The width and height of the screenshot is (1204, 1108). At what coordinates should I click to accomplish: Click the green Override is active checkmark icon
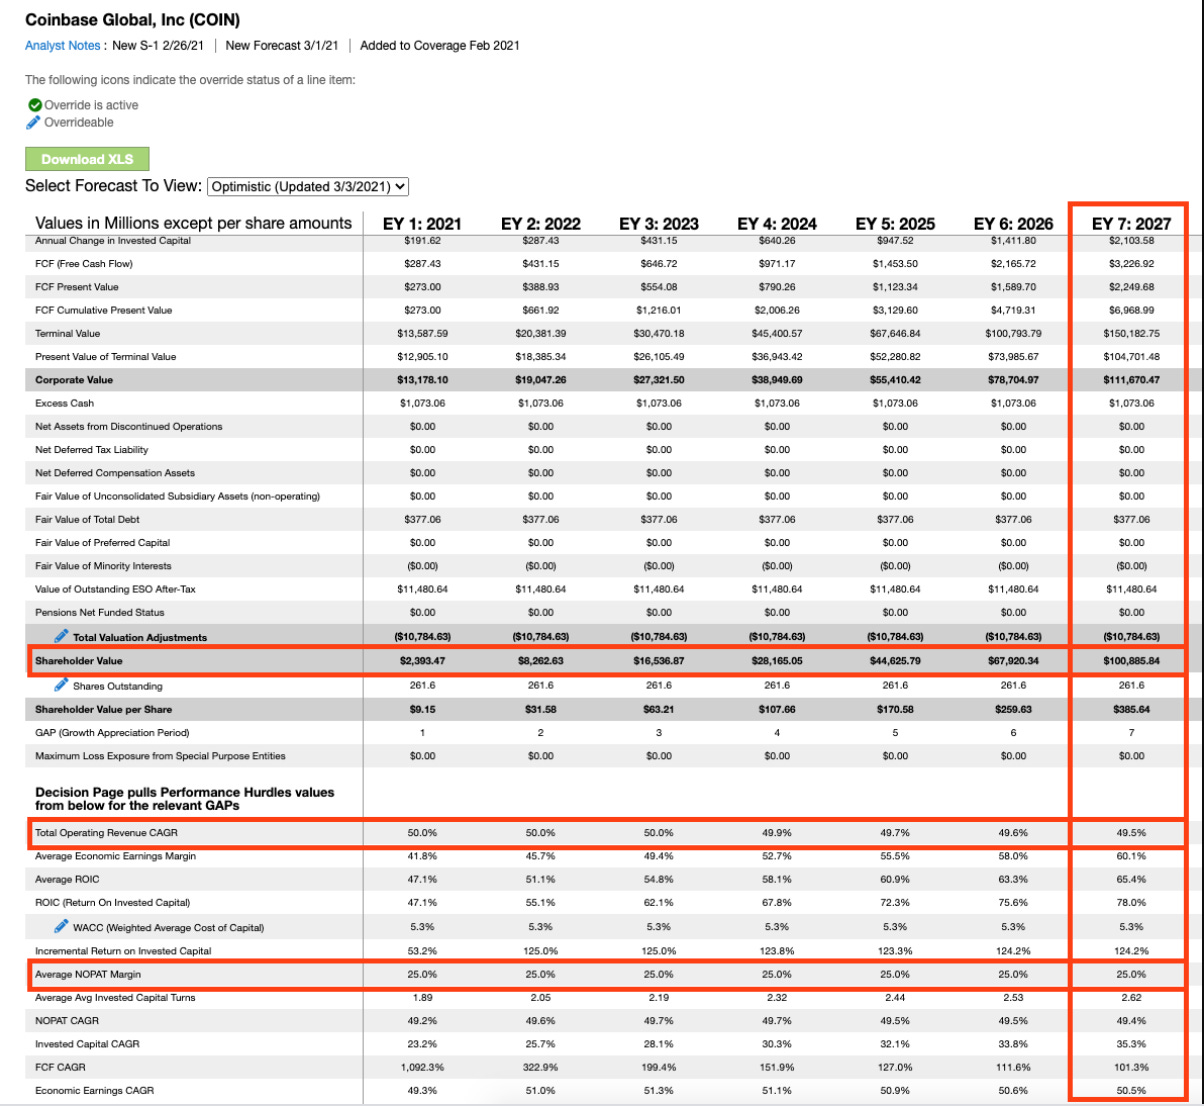pos(35,105)
